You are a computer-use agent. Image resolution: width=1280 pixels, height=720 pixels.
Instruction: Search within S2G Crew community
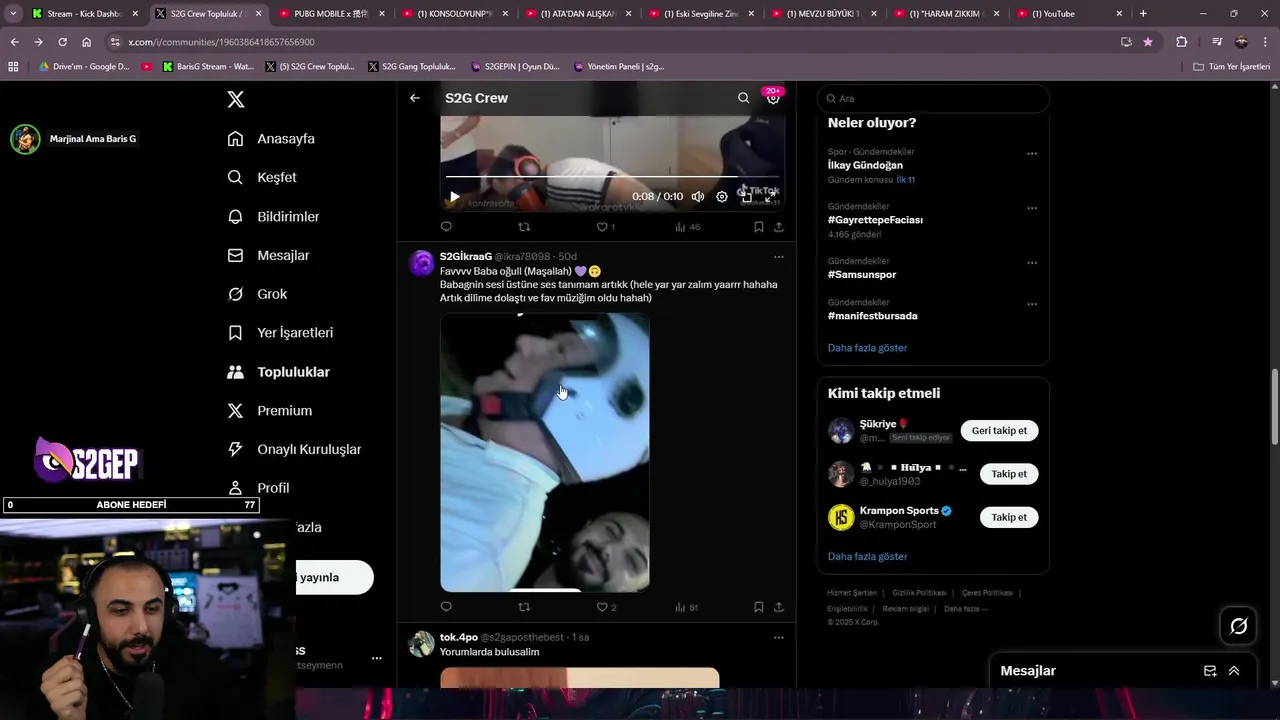743,98
